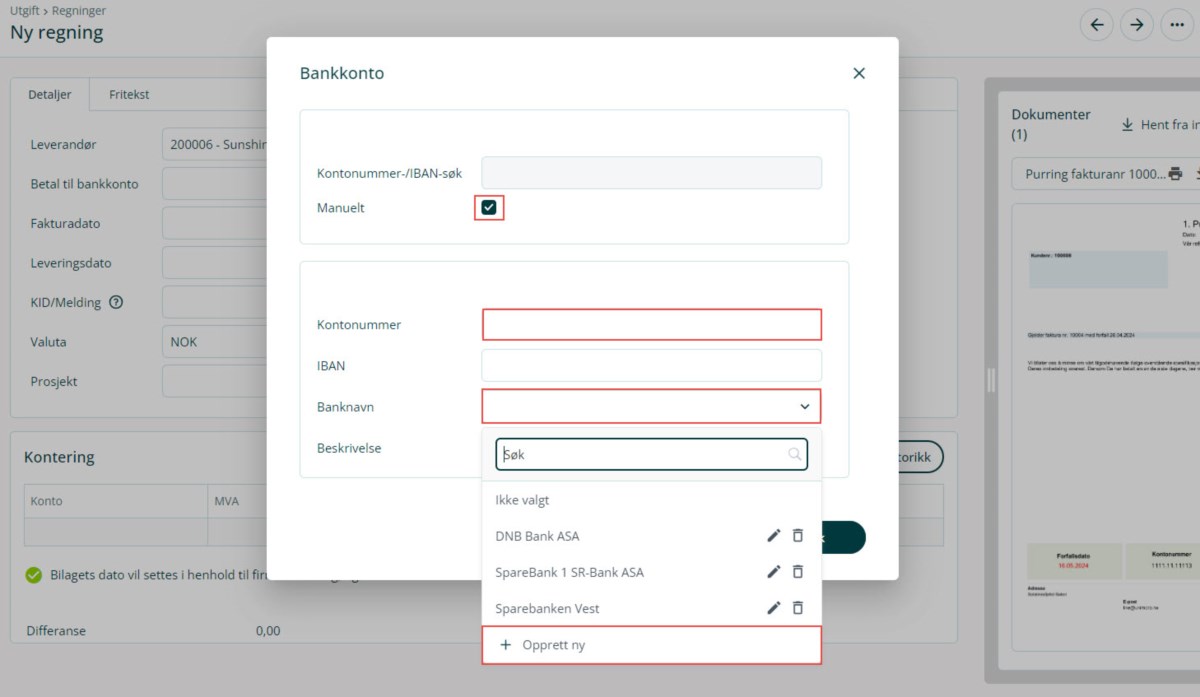
Task: Print the Purring document
Action: coord(1175,174)
